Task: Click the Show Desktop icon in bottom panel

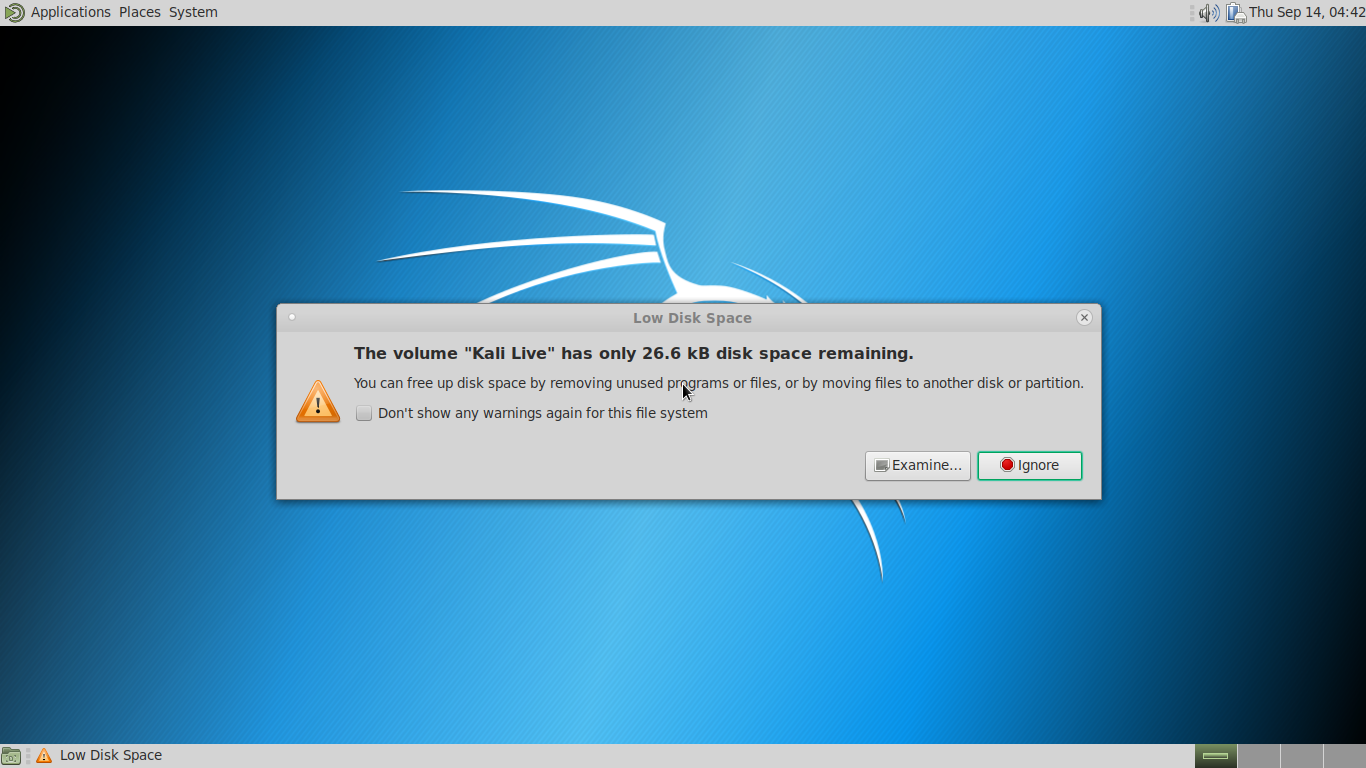Action: pyautogui.click(x=11, y=756)
